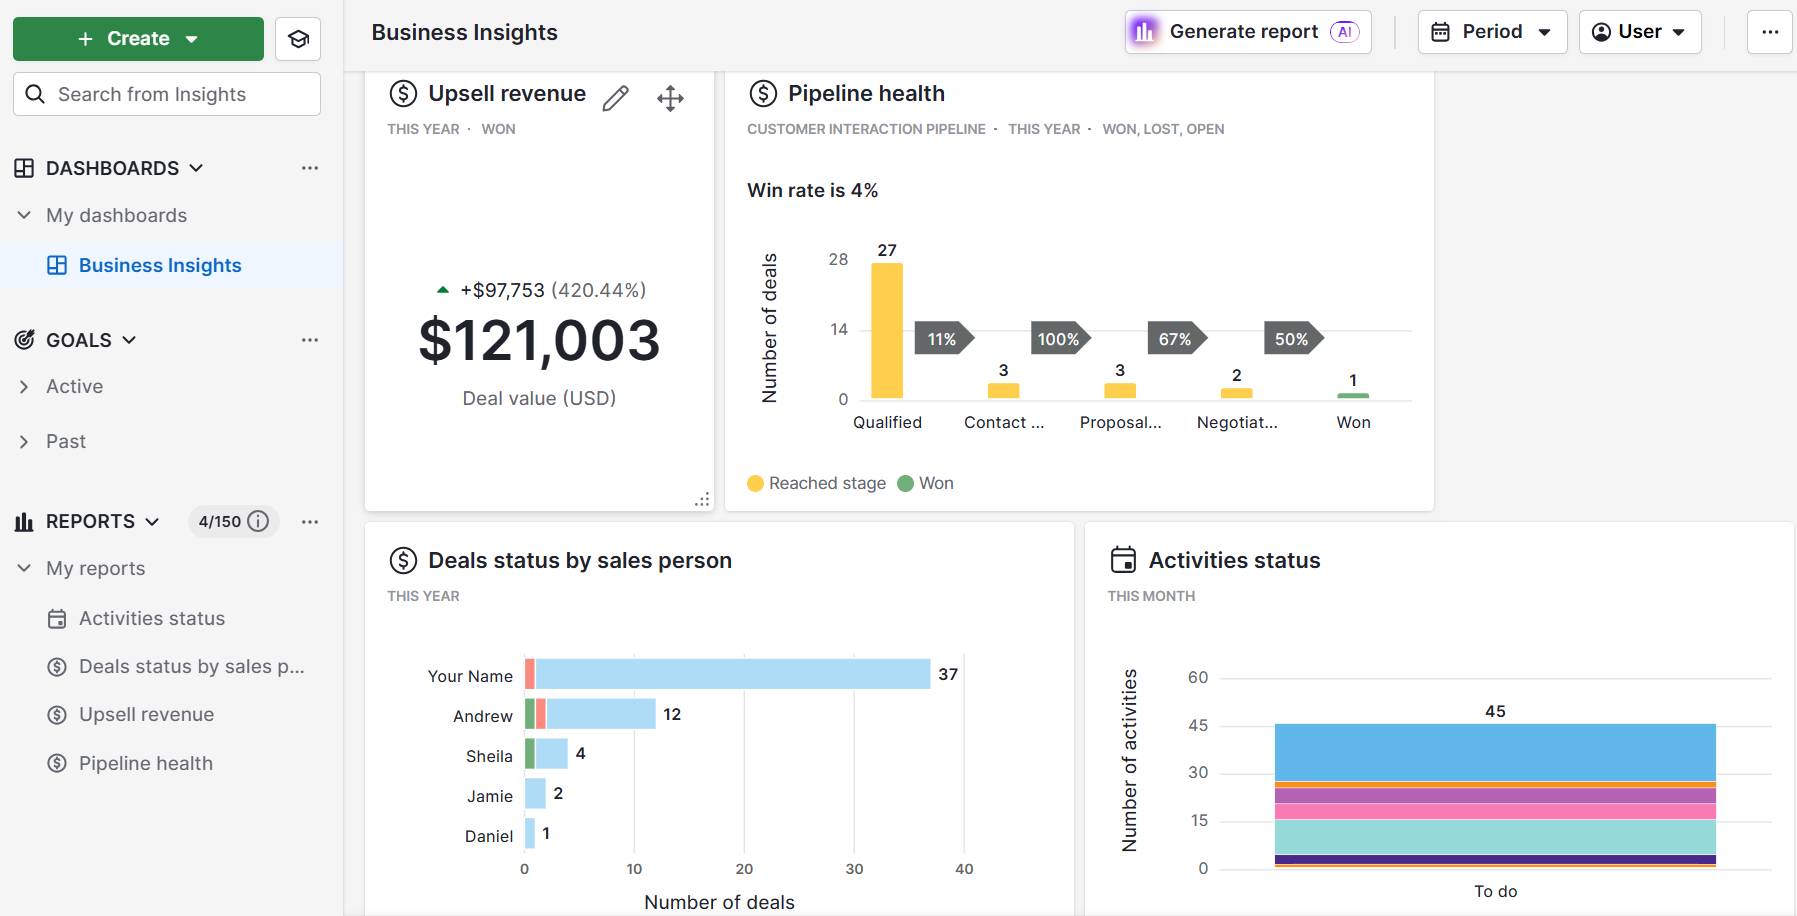
Task: Click the Generate report button
Action: [x=1247, y=31]
